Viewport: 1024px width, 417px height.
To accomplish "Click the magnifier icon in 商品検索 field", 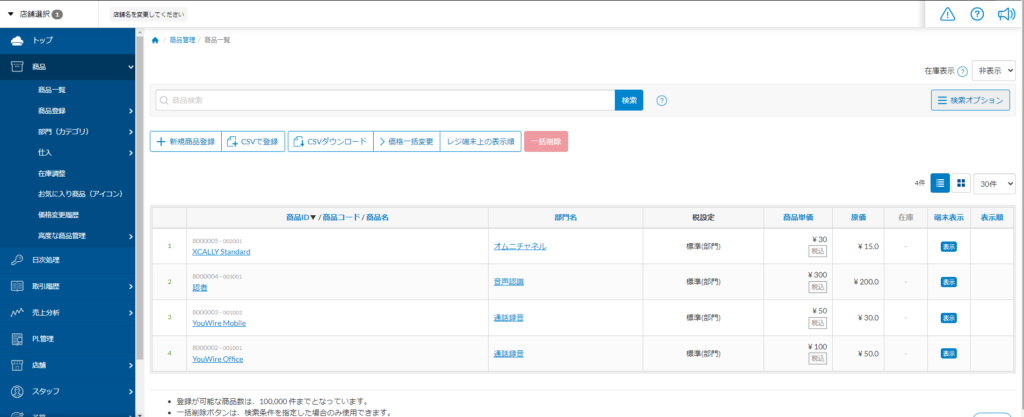I will coord(164,100).
